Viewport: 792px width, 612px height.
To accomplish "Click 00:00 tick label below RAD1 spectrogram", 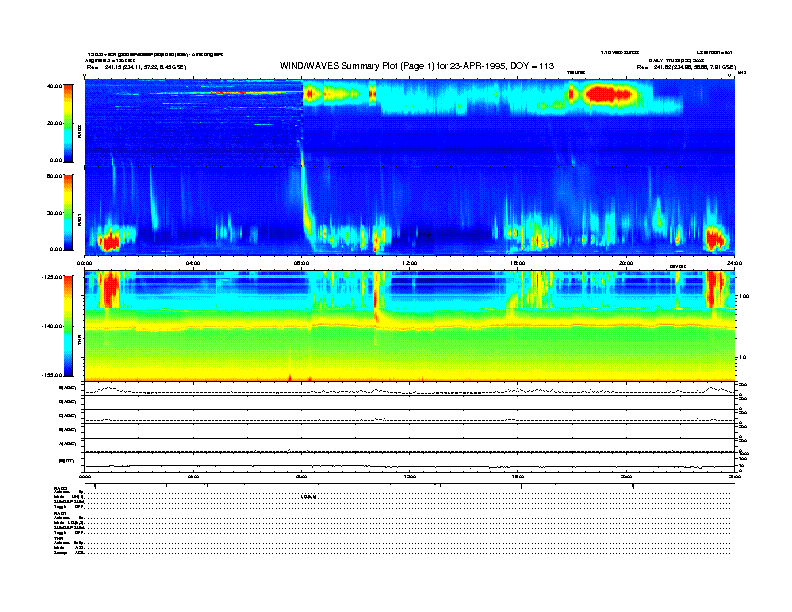I will tap(84, 263).
